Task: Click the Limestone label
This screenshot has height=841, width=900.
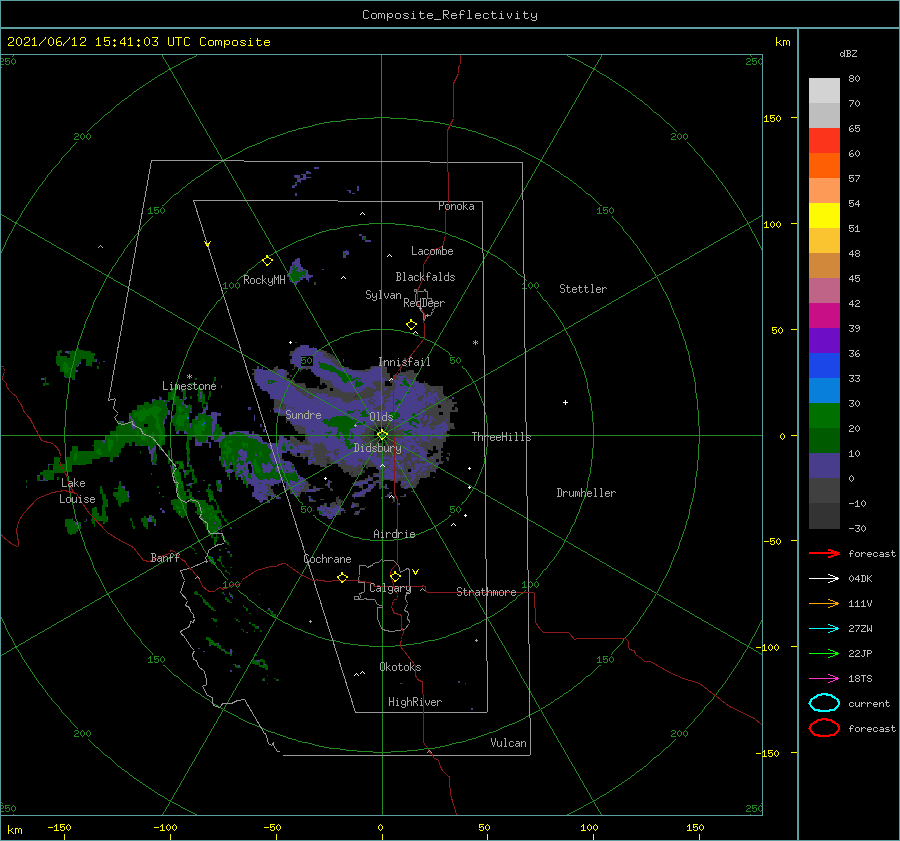Action: pyautogui.click(x=189, y=386)
